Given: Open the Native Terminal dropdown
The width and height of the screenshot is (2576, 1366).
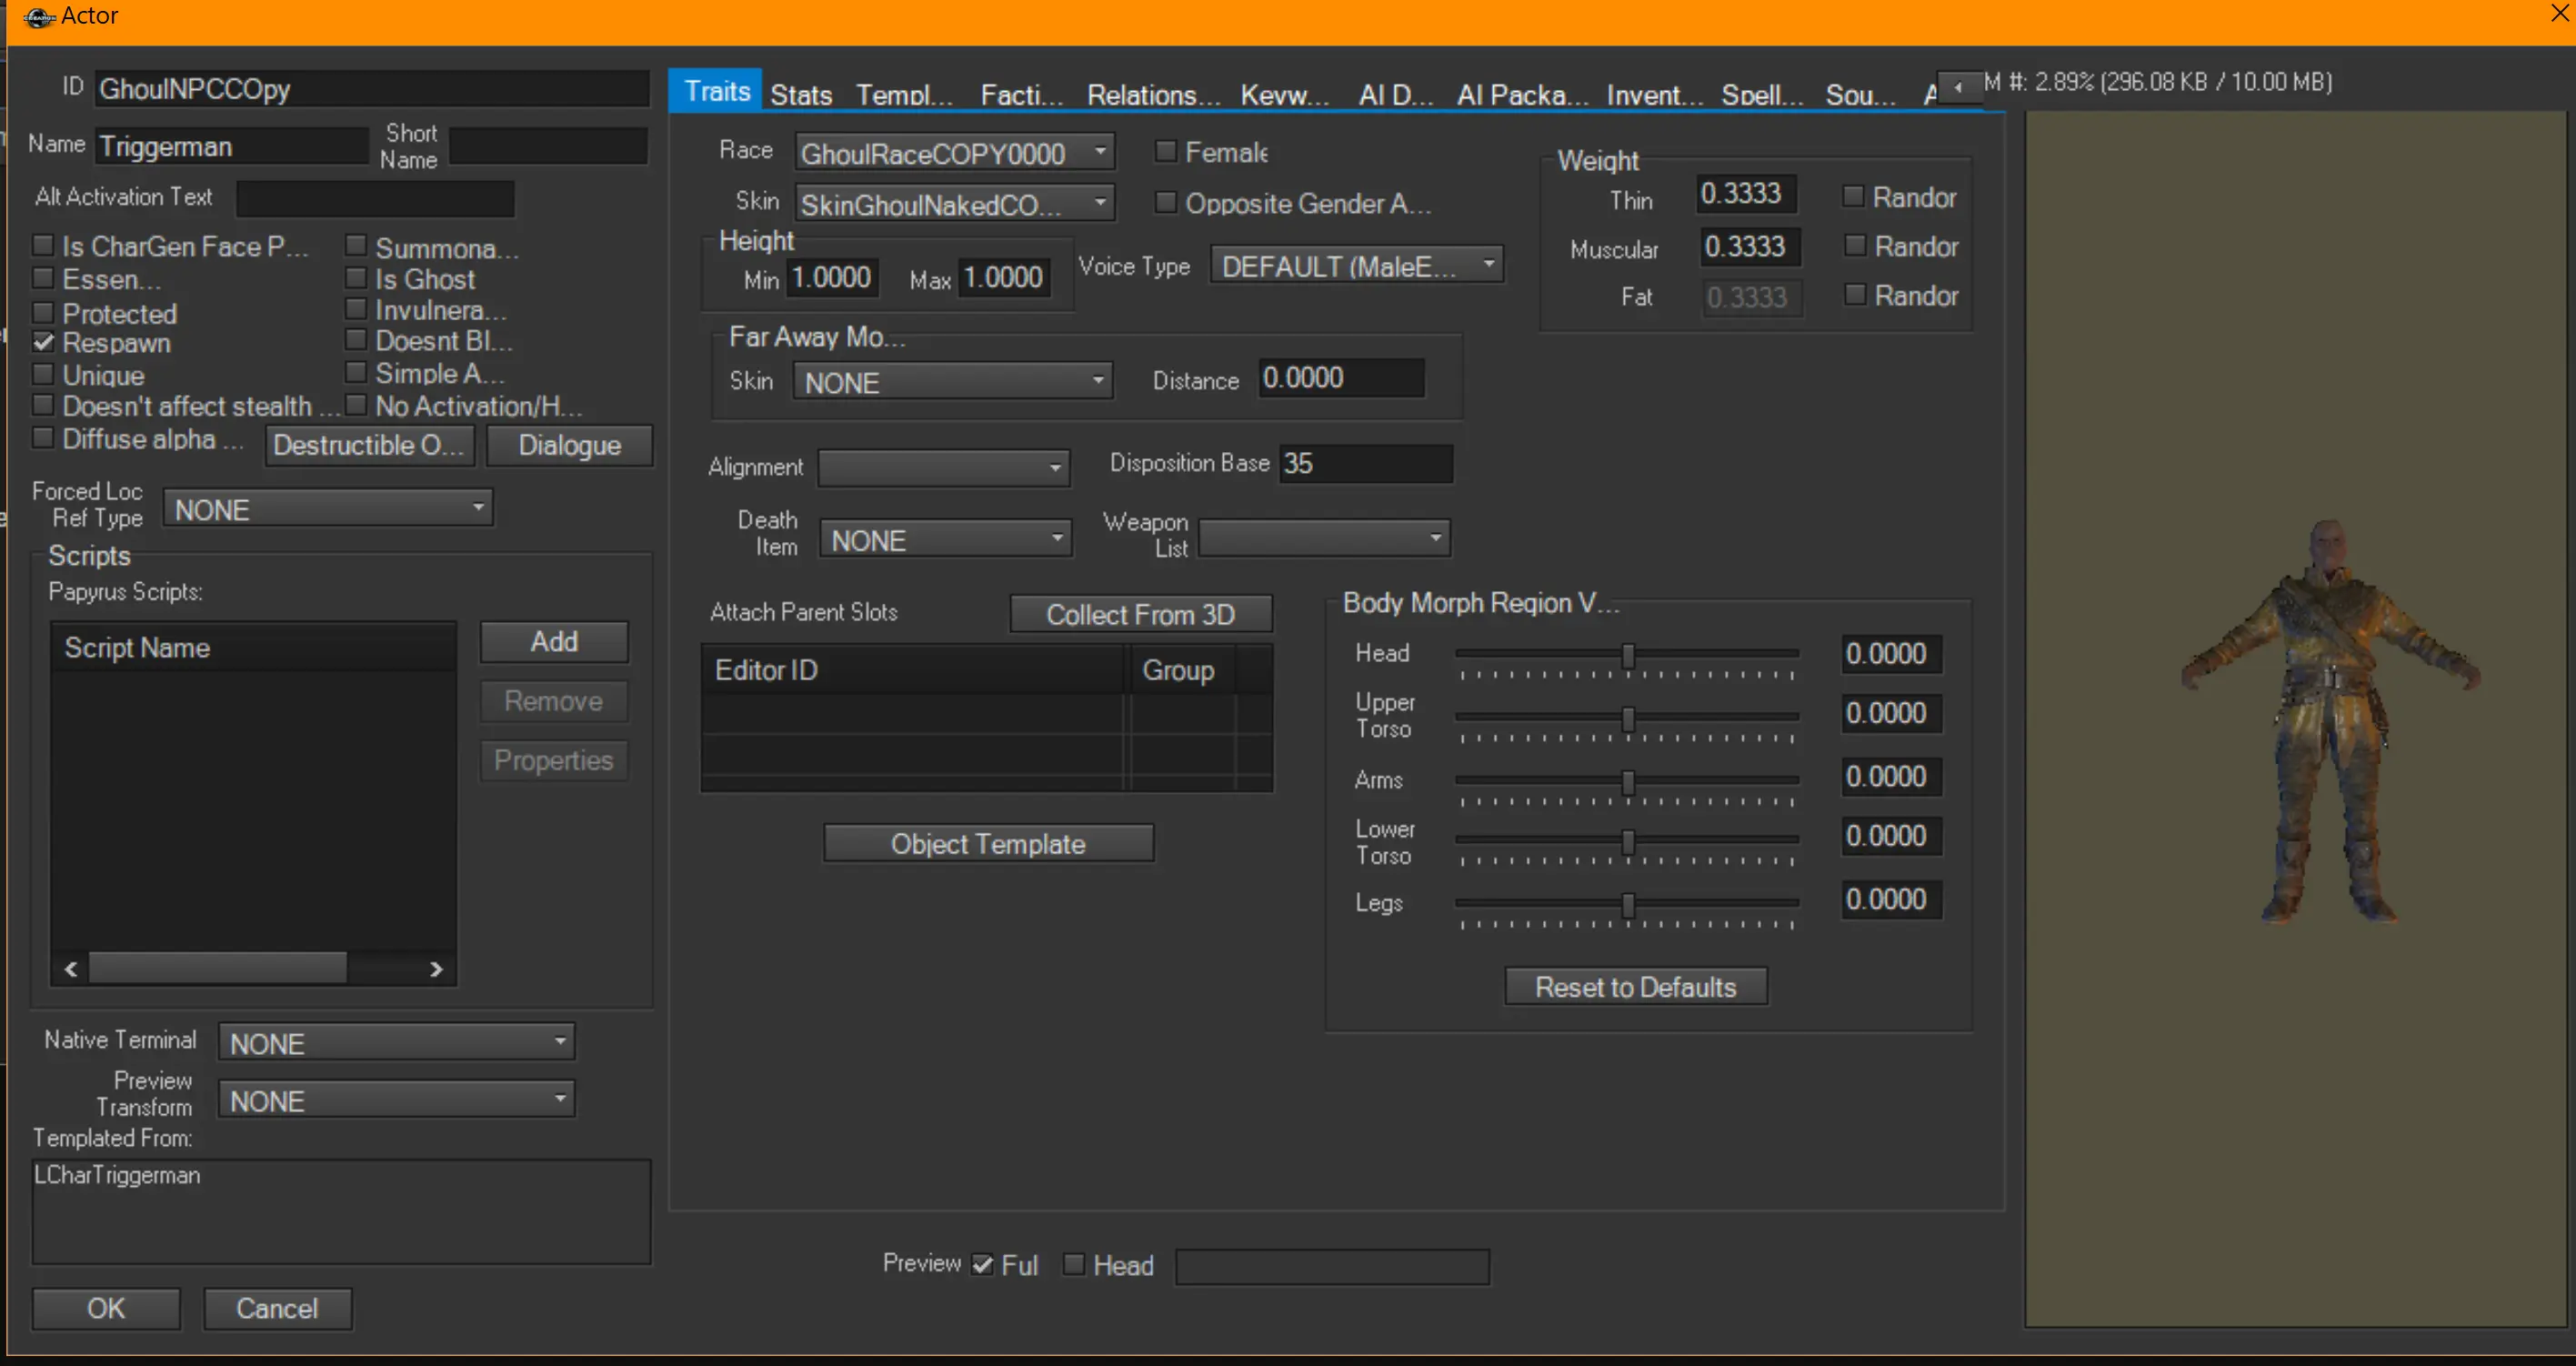Looking at the screenshot, I should pos(396,1042).
